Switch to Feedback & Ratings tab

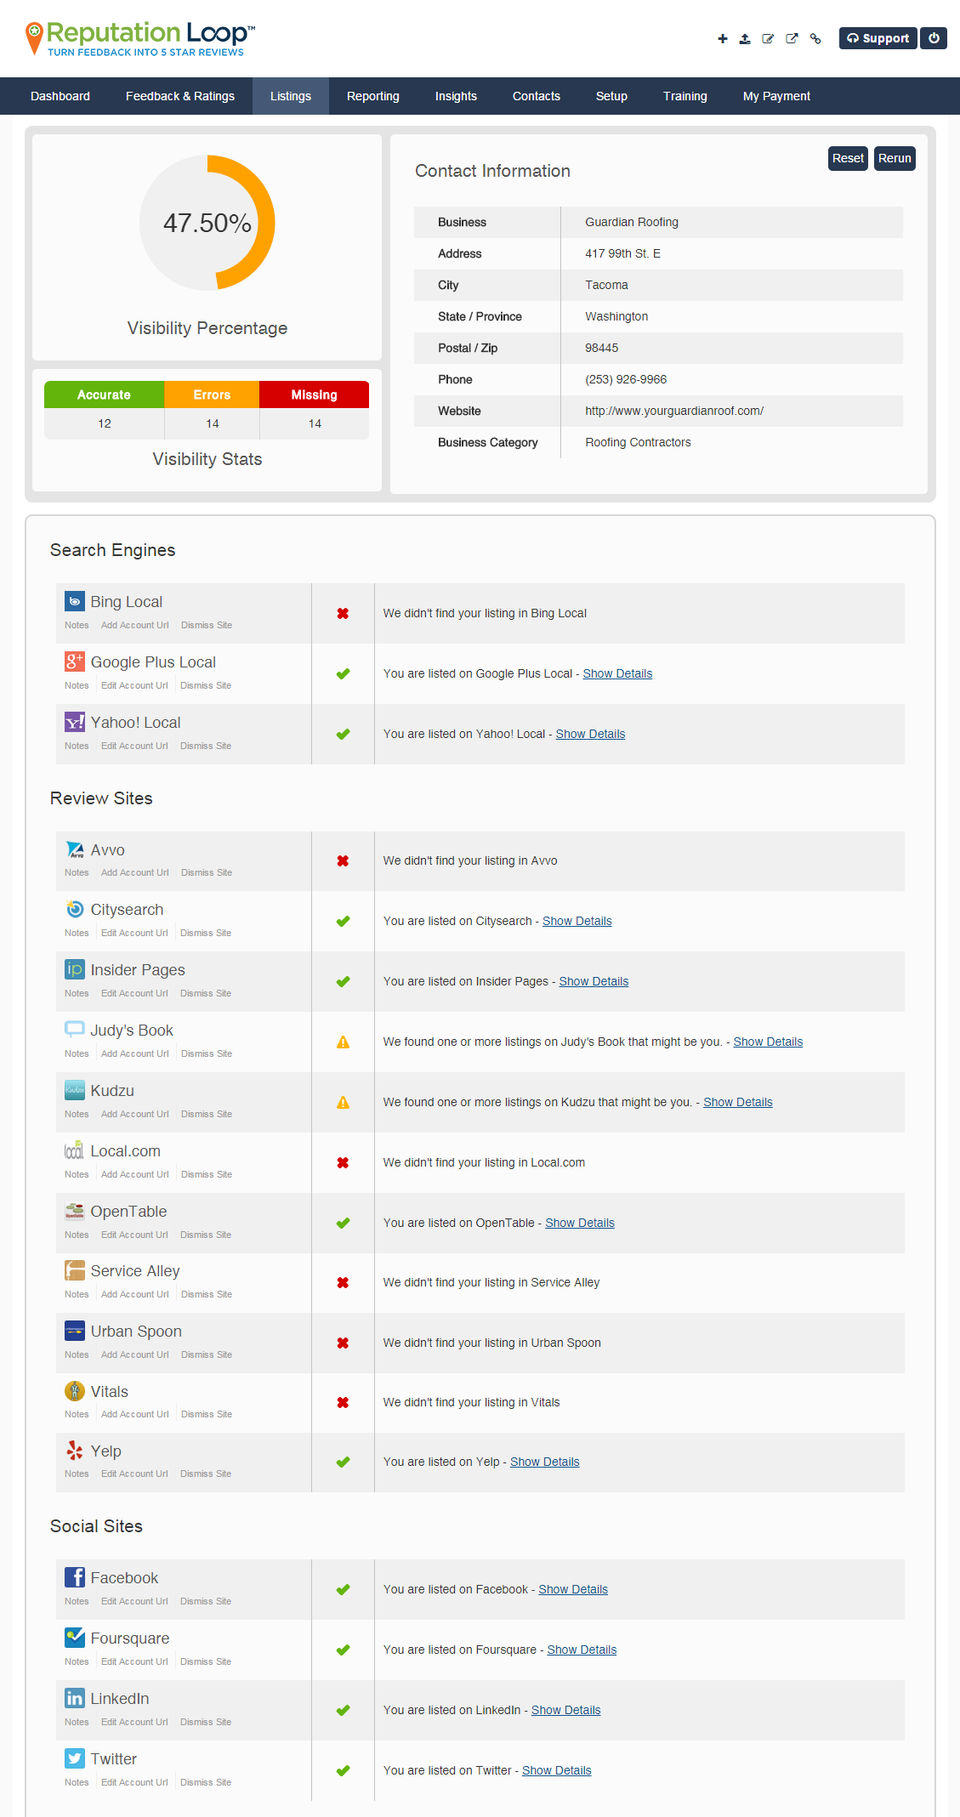pyautogui.click(x=180, y=96)
